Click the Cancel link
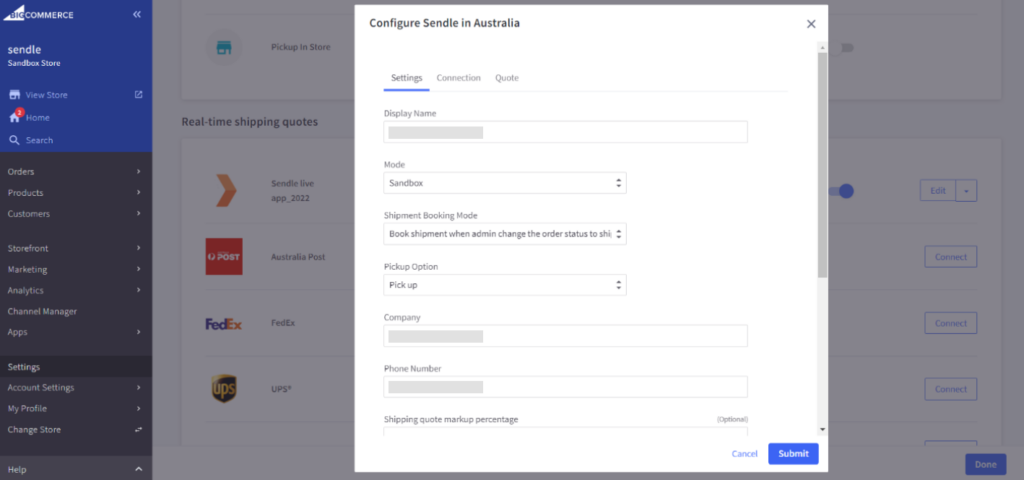The image size is (1024, 480). pos(744,454)
